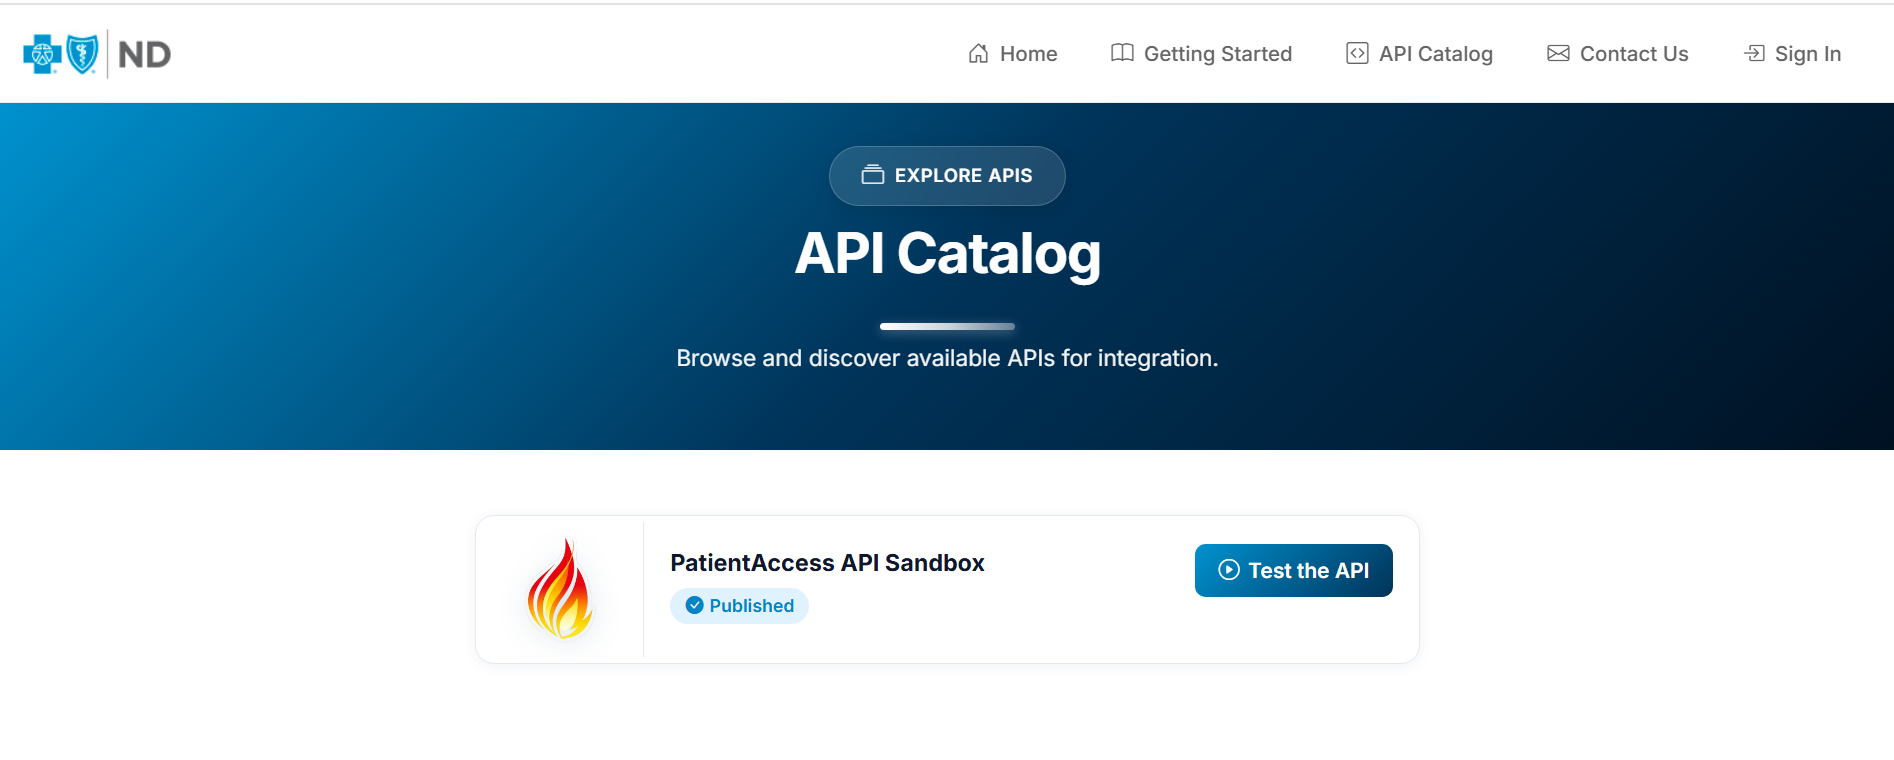Click the ND text in the logo
Screen dimensions: 1894x760
[x=145, y=55]
